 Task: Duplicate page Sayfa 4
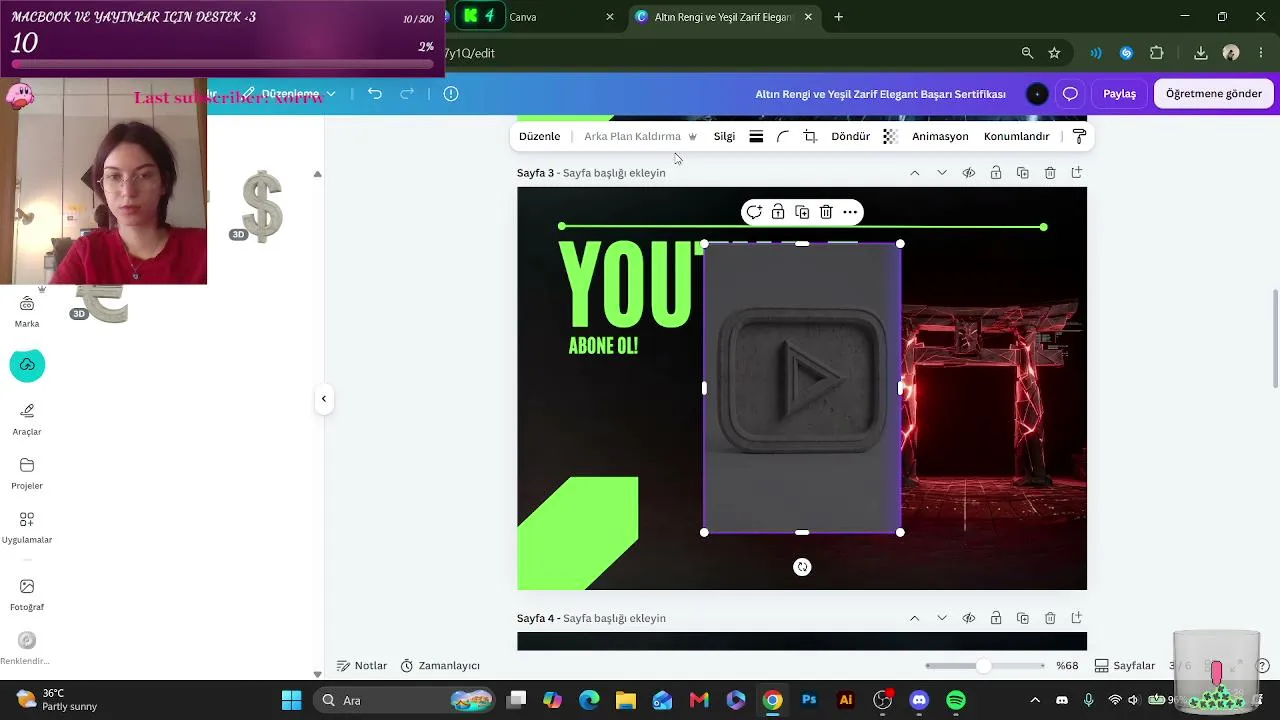point(1023,618)
